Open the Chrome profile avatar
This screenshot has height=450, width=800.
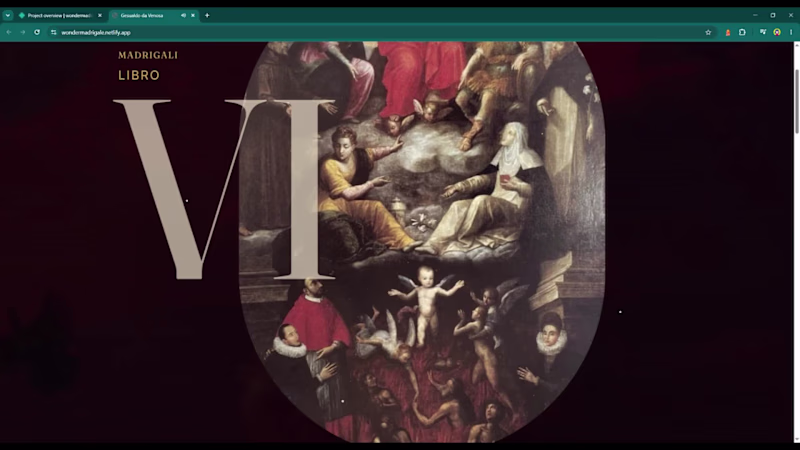coord(777,32)
